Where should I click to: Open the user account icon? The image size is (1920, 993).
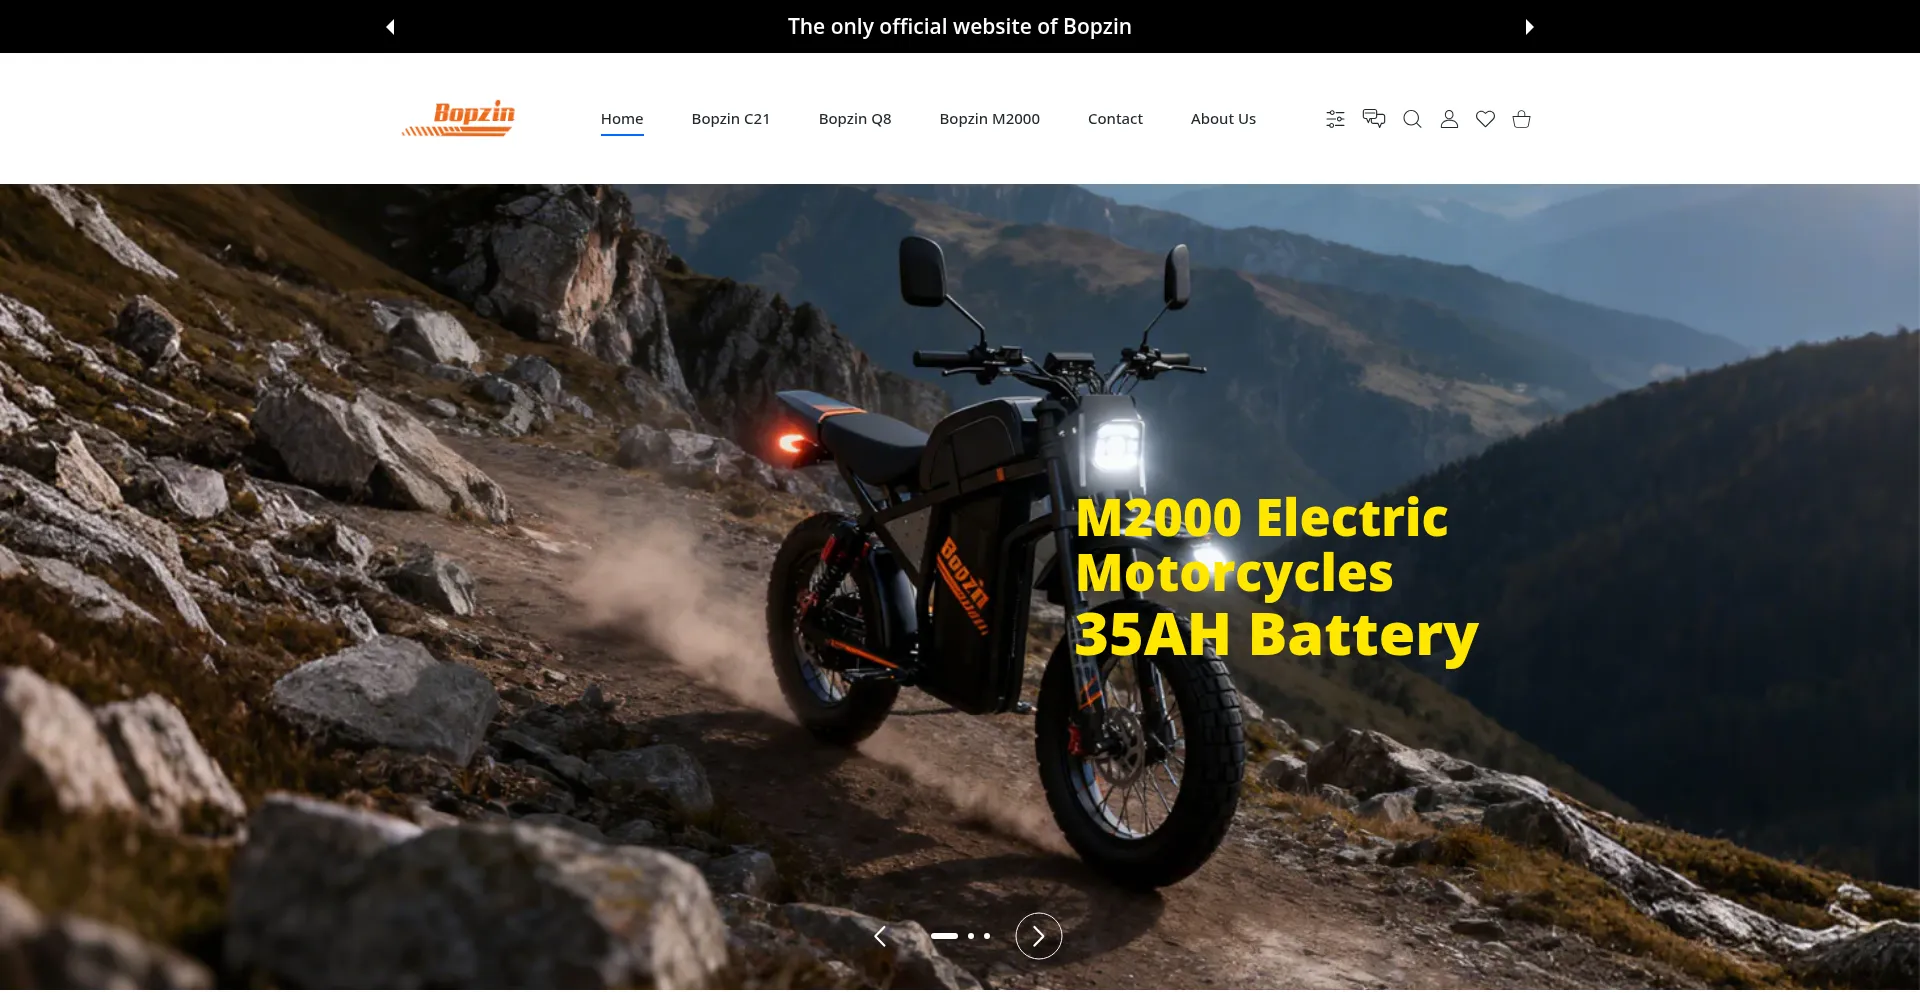1449,119
